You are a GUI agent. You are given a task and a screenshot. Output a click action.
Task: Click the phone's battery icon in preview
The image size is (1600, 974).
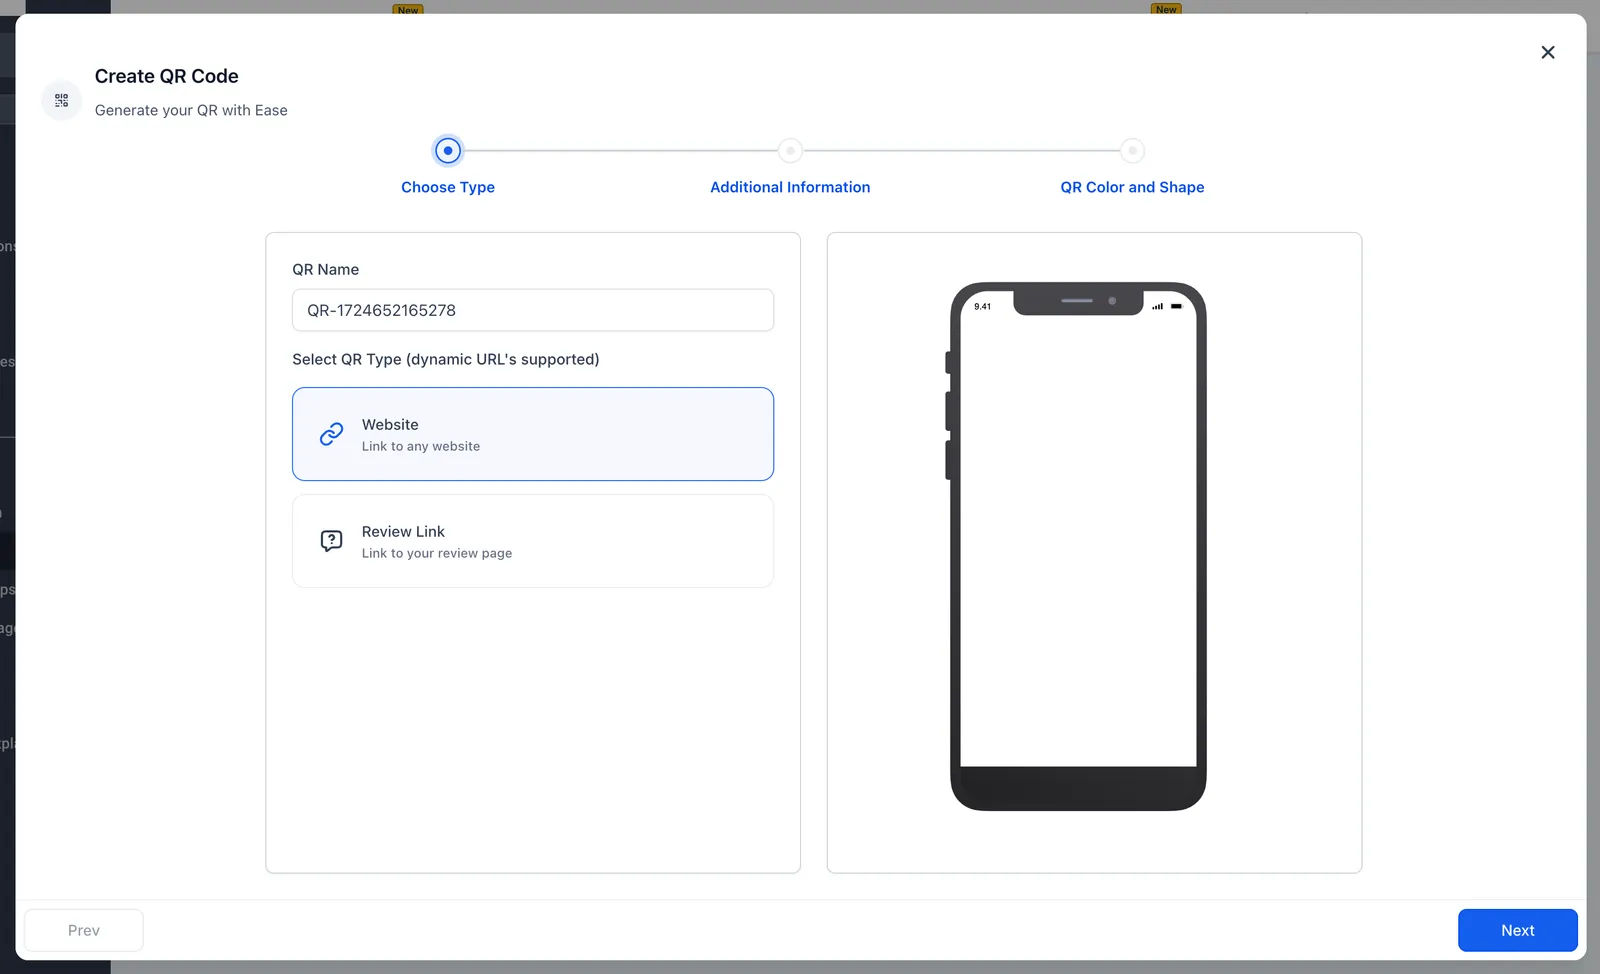(1176, 306)
